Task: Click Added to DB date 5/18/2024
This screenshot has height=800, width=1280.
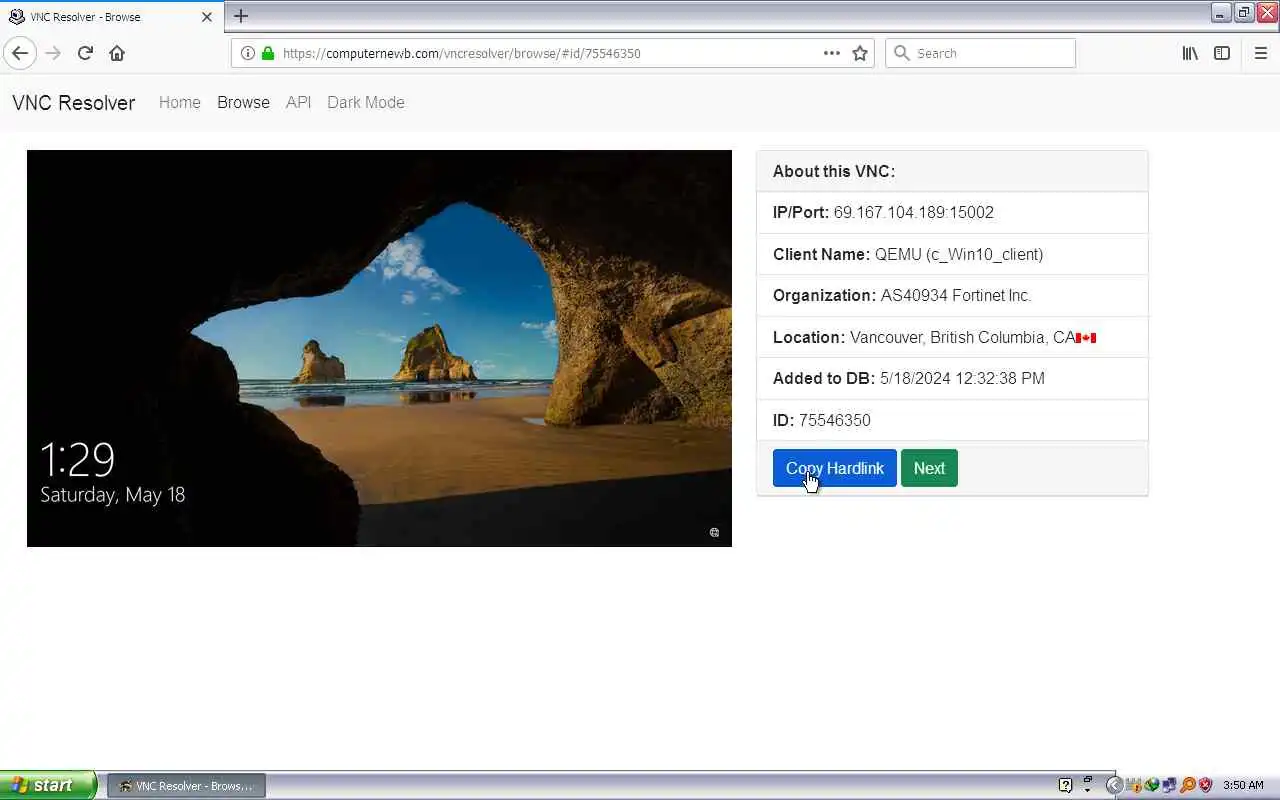Action: [962, 379]
